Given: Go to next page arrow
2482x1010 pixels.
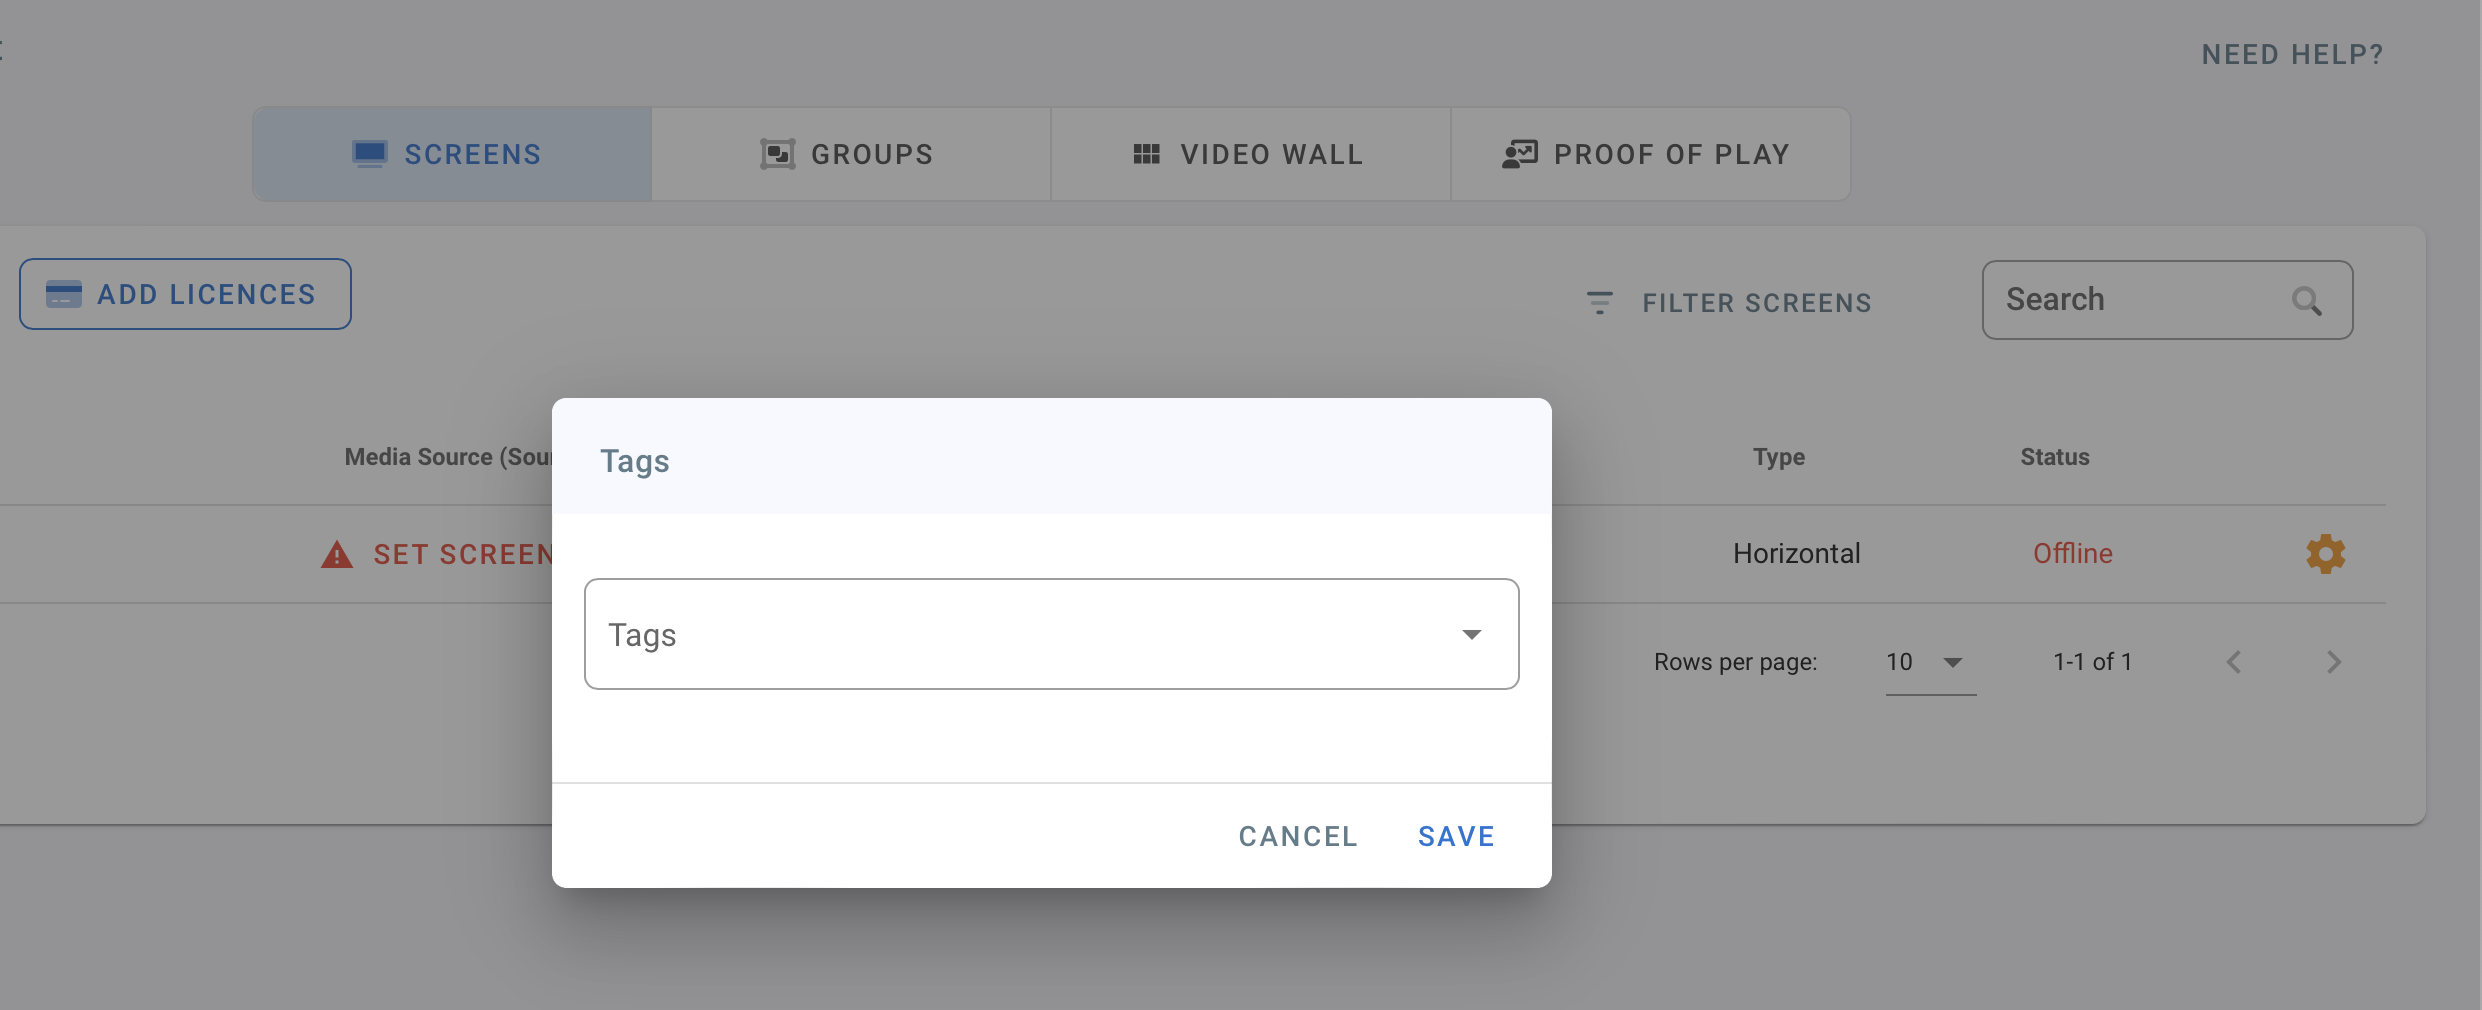Looking at the screenshot, I should pos(2333,662).
